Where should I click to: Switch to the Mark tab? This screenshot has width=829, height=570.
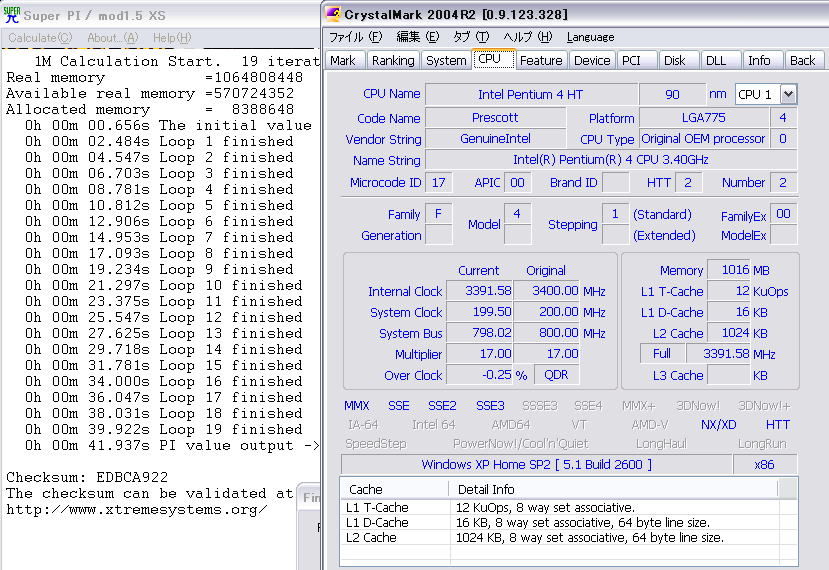point(343,60)
